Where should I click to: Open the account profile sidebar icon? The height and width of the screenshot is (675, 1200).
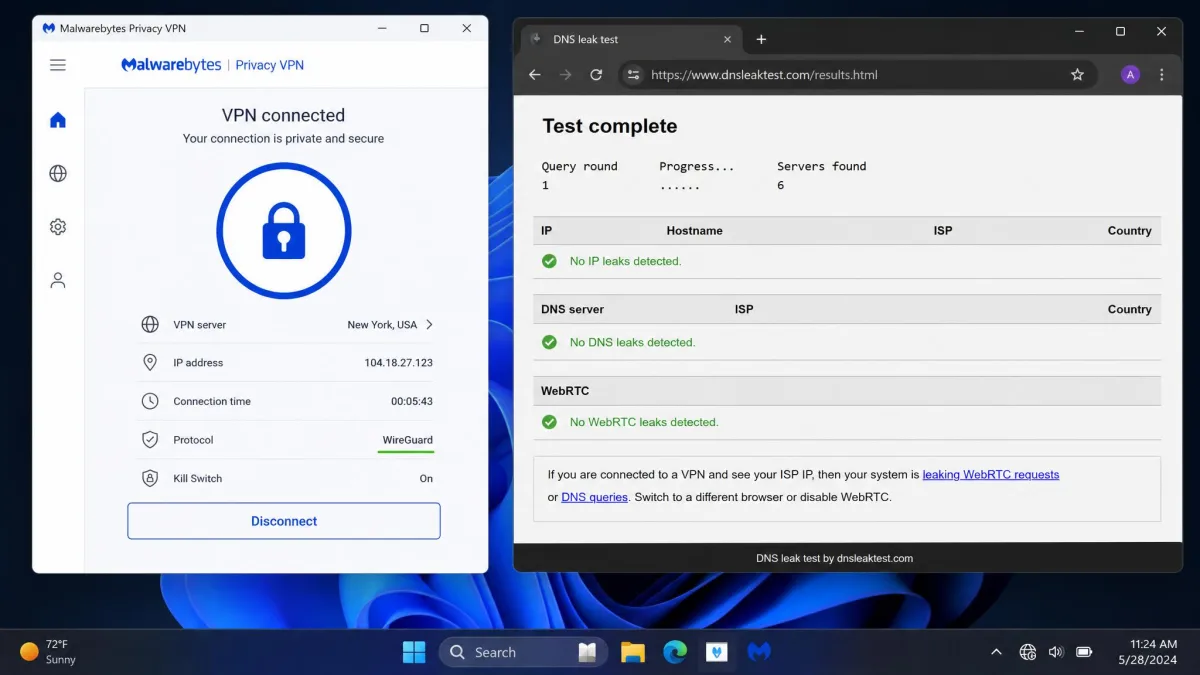coord(58,280)
